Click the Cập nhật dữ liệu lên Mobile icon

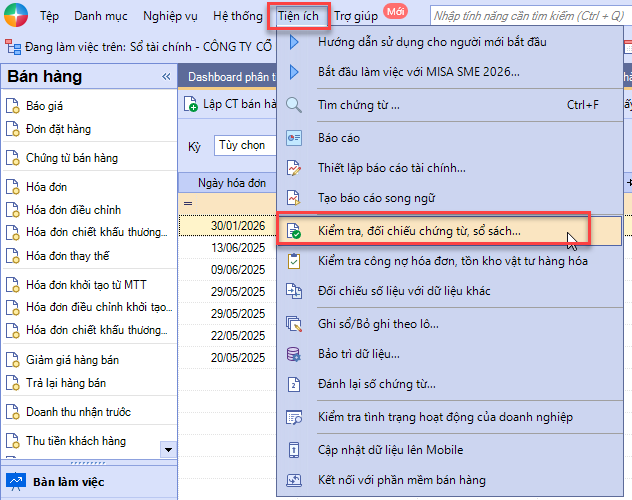[294, 450]
